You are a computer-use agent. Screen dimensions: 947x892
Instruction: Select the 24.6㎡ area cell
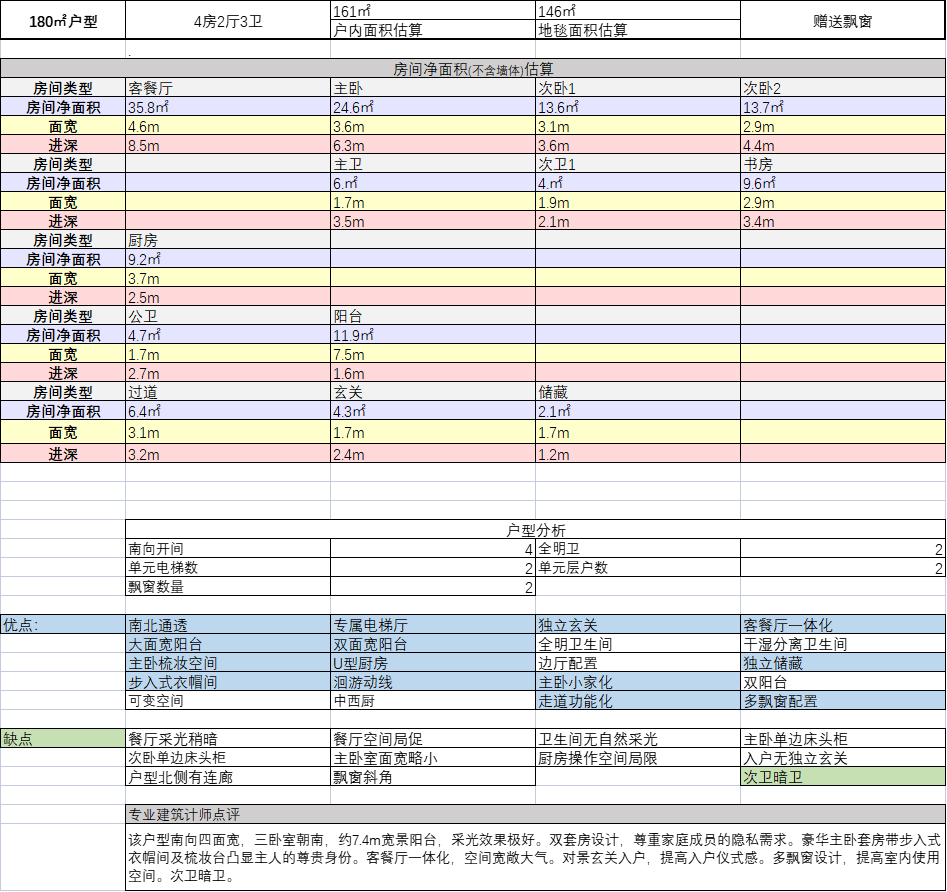pyautogui.click(x=433, y=107)
